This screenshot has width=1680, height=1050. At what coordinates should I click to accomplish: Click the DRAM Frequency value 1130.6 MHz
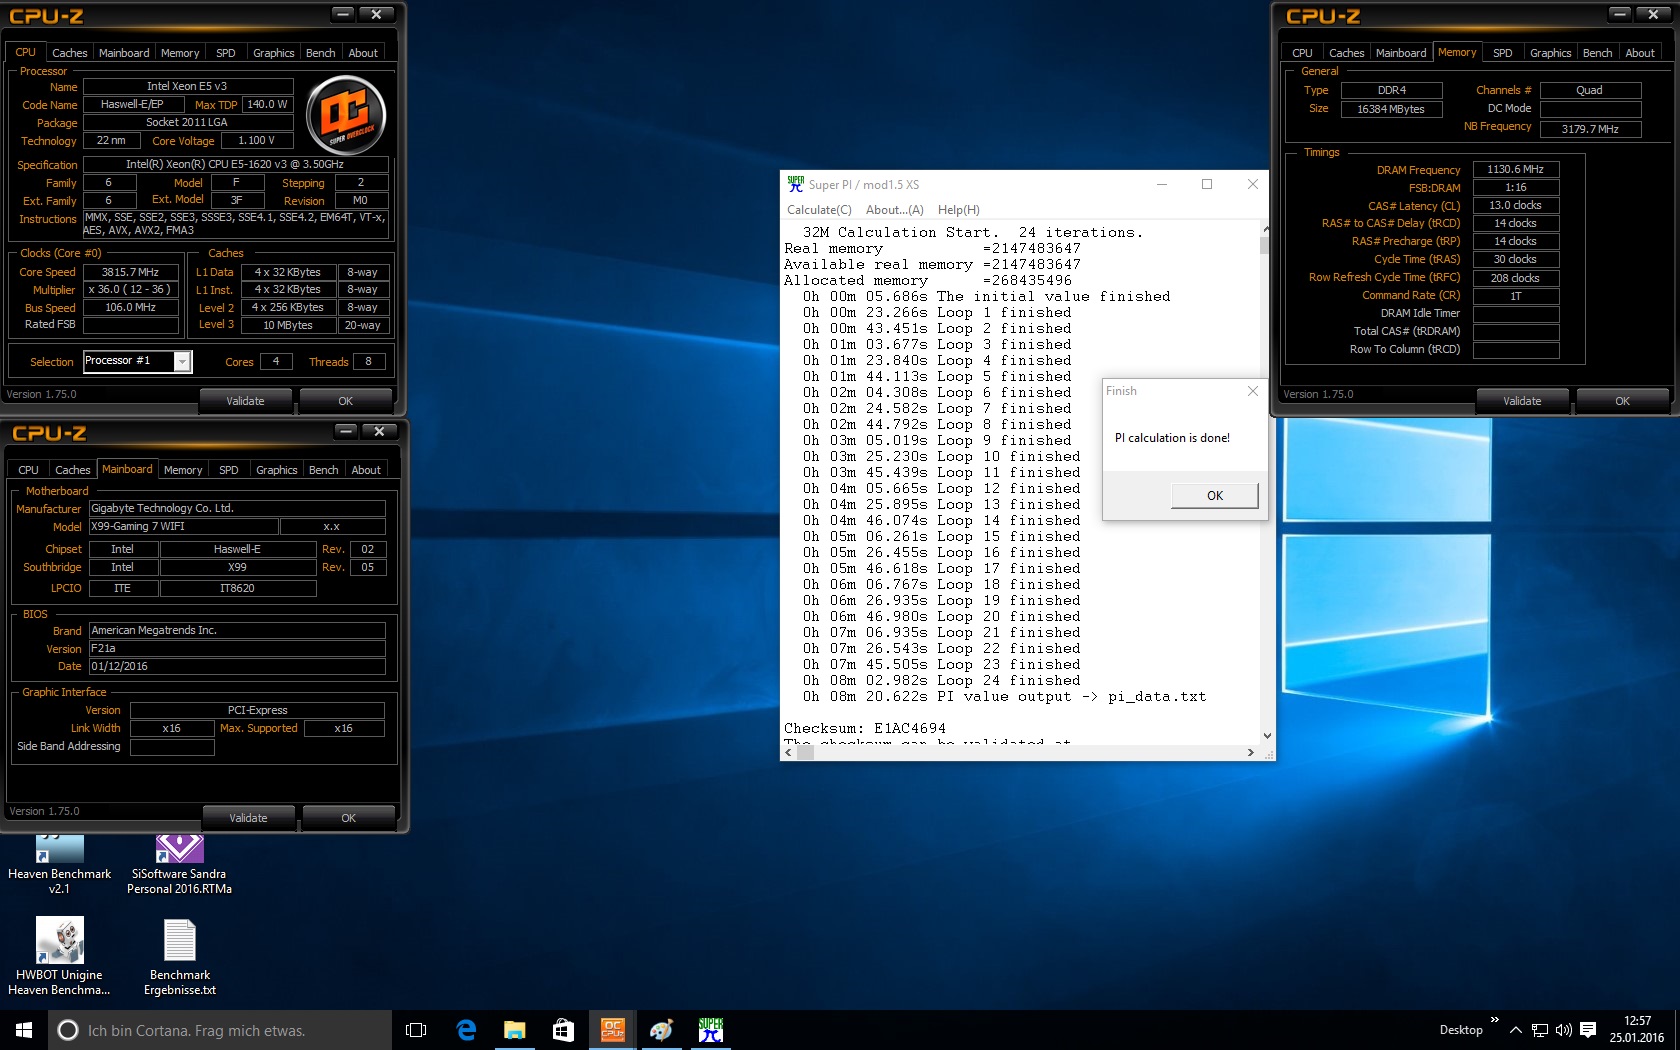tap(1515, 170)
